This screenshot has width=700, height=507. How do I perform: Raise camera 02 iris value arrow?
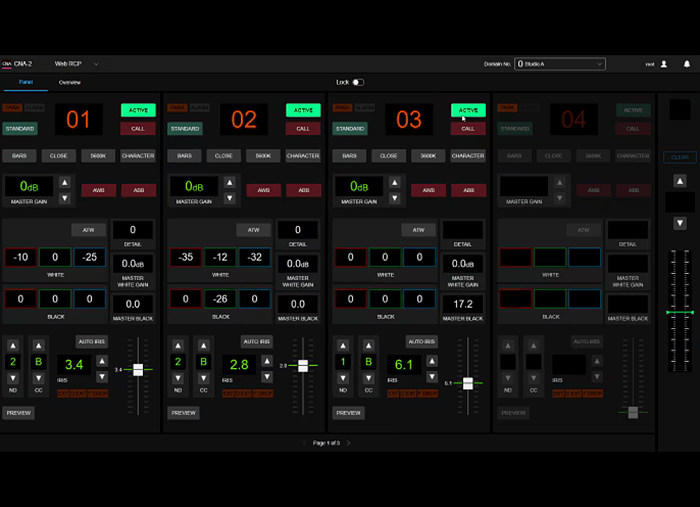click(267, 361)
